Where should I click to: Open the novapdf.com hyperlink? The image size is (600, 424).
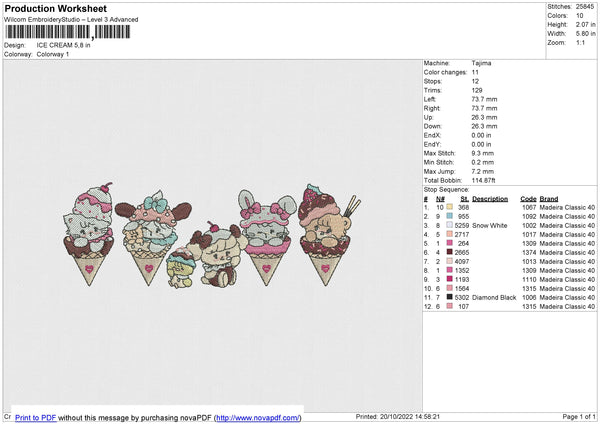(258, 417)
